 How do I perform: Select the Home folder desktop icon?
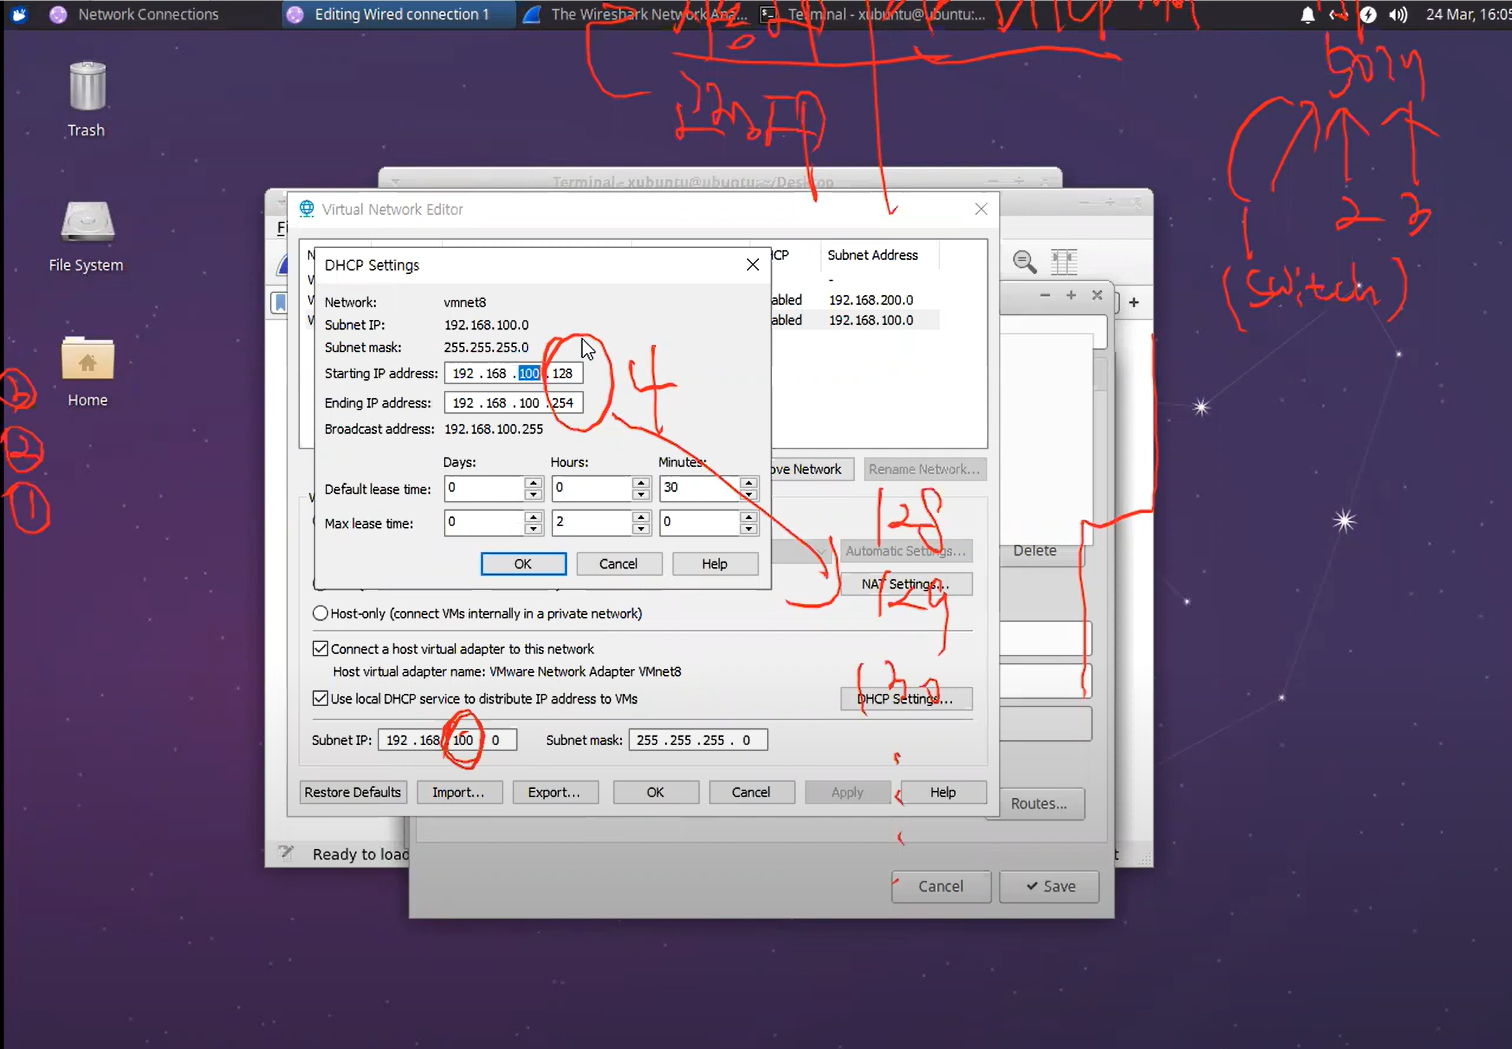coord(87,371)
